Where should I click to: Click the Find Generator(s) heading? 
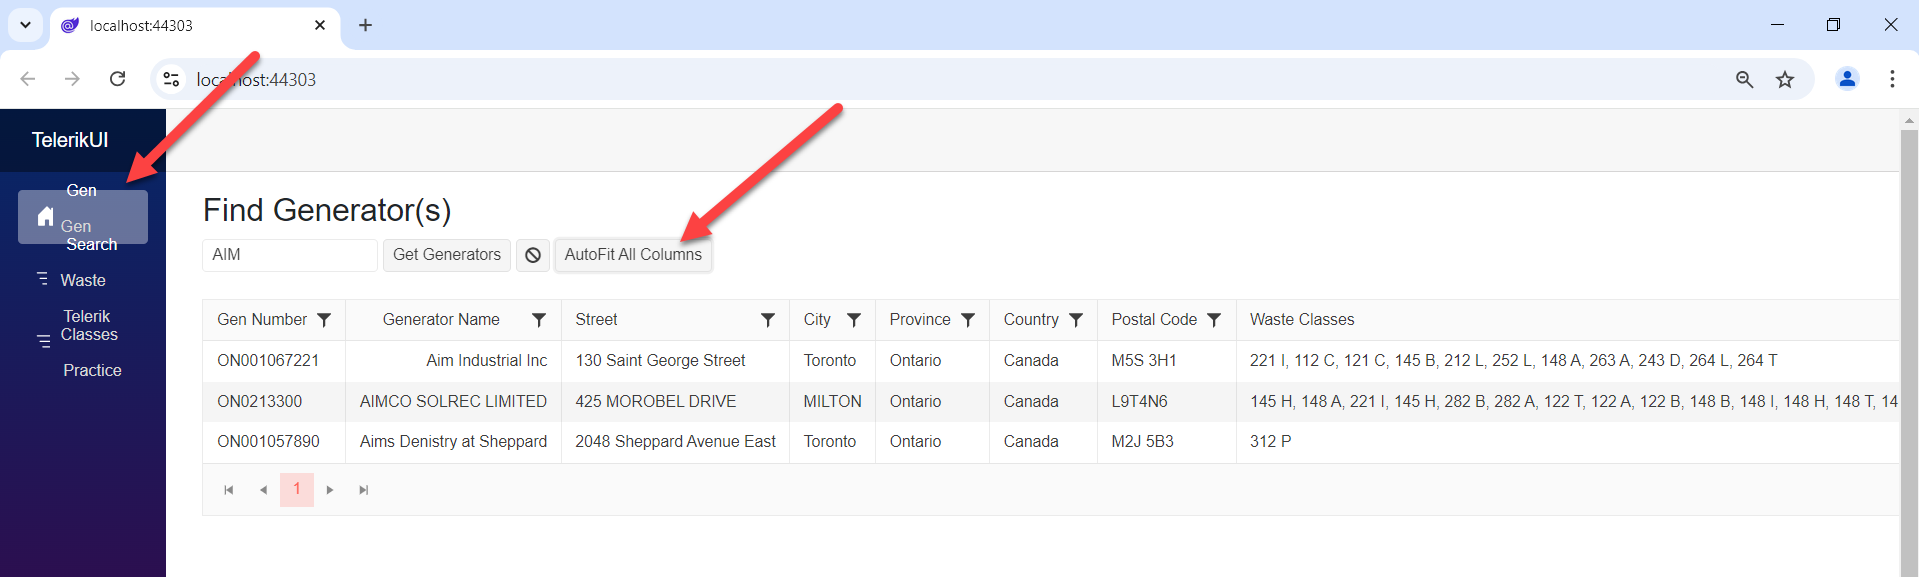tap(327, 210)
